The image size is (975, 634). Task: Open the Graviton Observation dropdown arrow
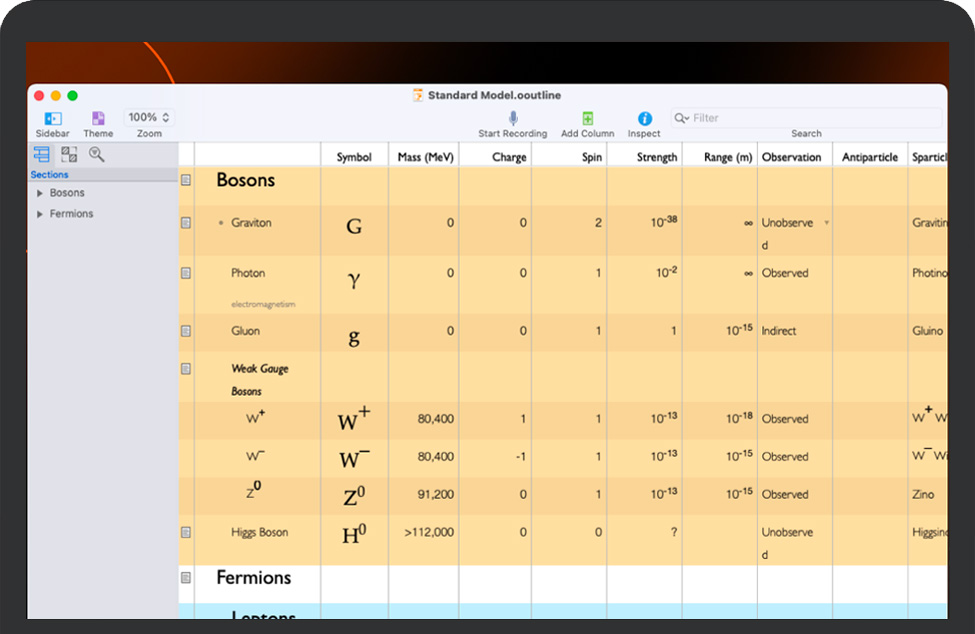(x=826, y=223)
